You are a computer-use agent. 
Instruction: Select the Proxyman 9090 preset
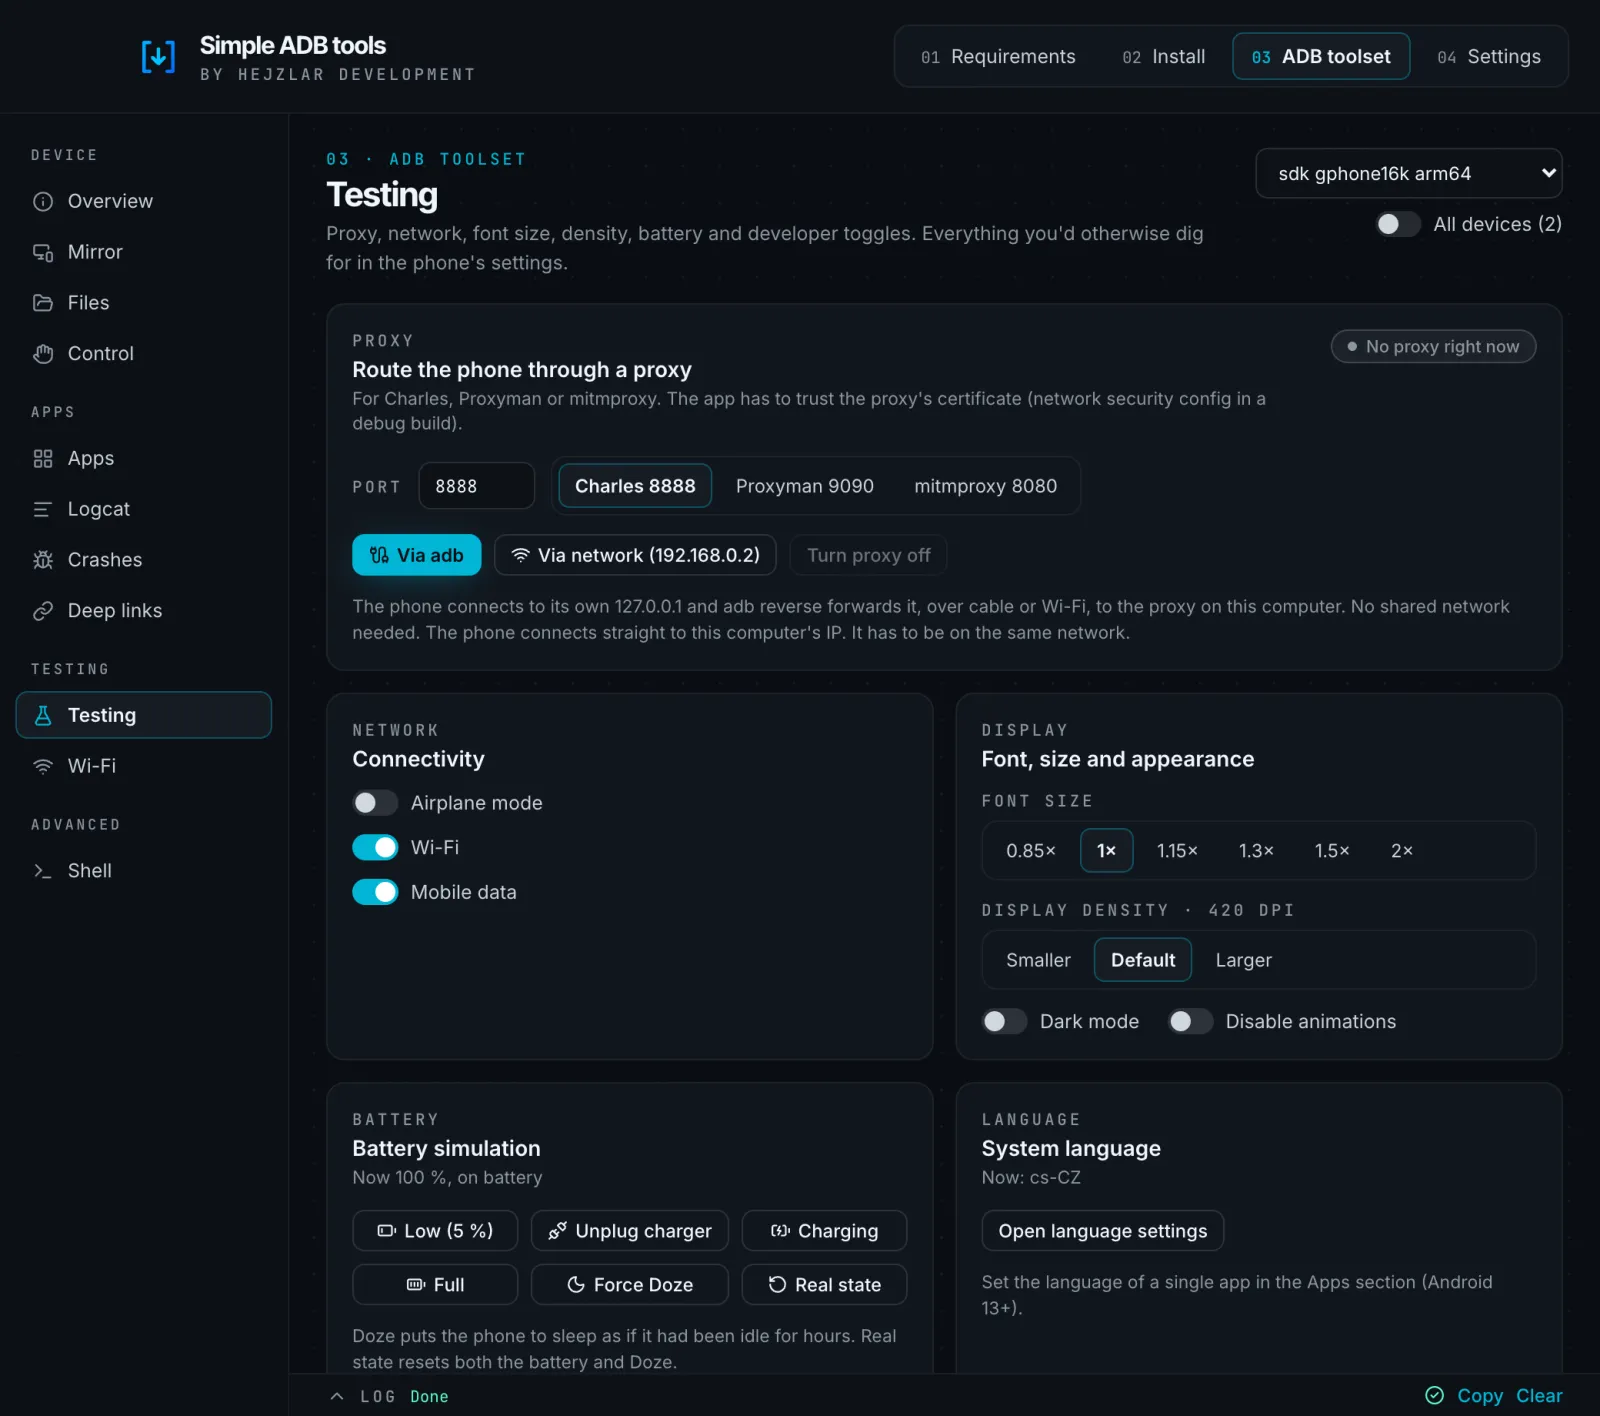pyautogui.click(x=804, y=486)
